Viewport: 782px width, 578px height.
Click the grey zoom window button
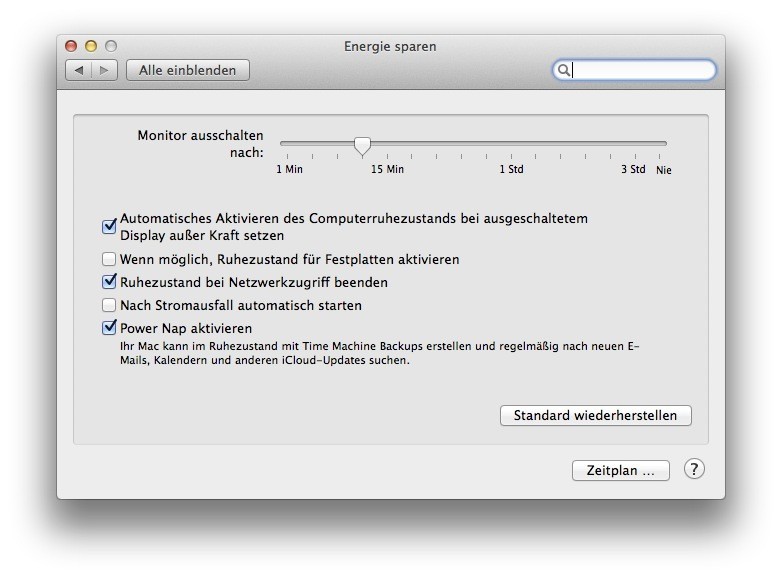click(111, 46)
